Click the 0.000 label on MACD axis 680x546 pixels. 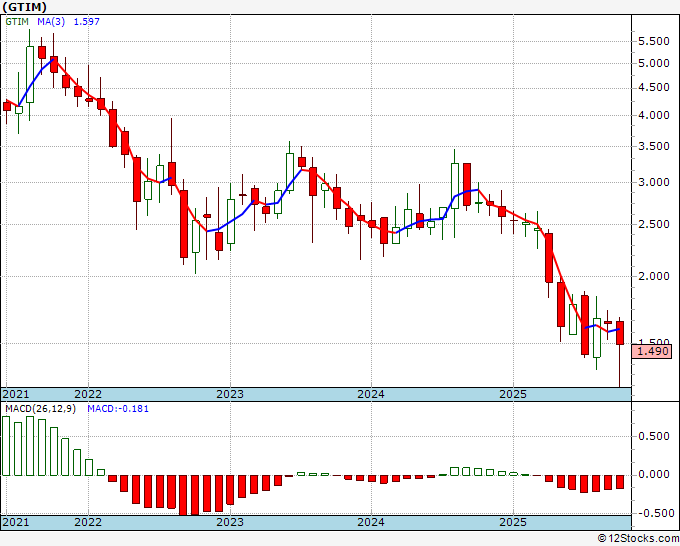(654, 475)
